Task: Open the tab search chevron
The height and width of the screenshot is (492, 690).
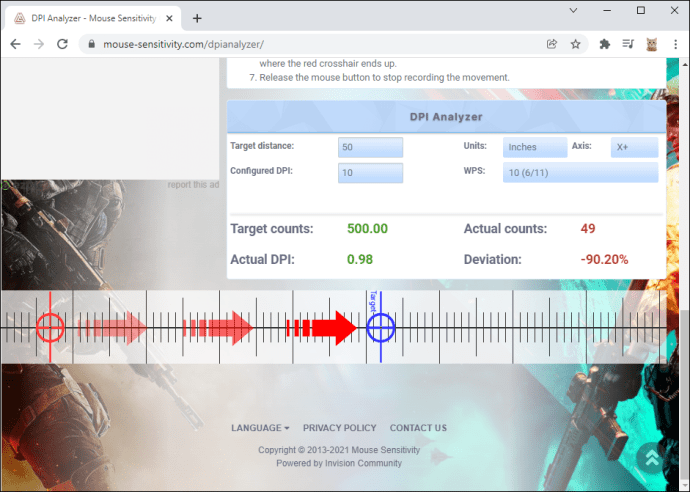Action: [x=573, y=11]
